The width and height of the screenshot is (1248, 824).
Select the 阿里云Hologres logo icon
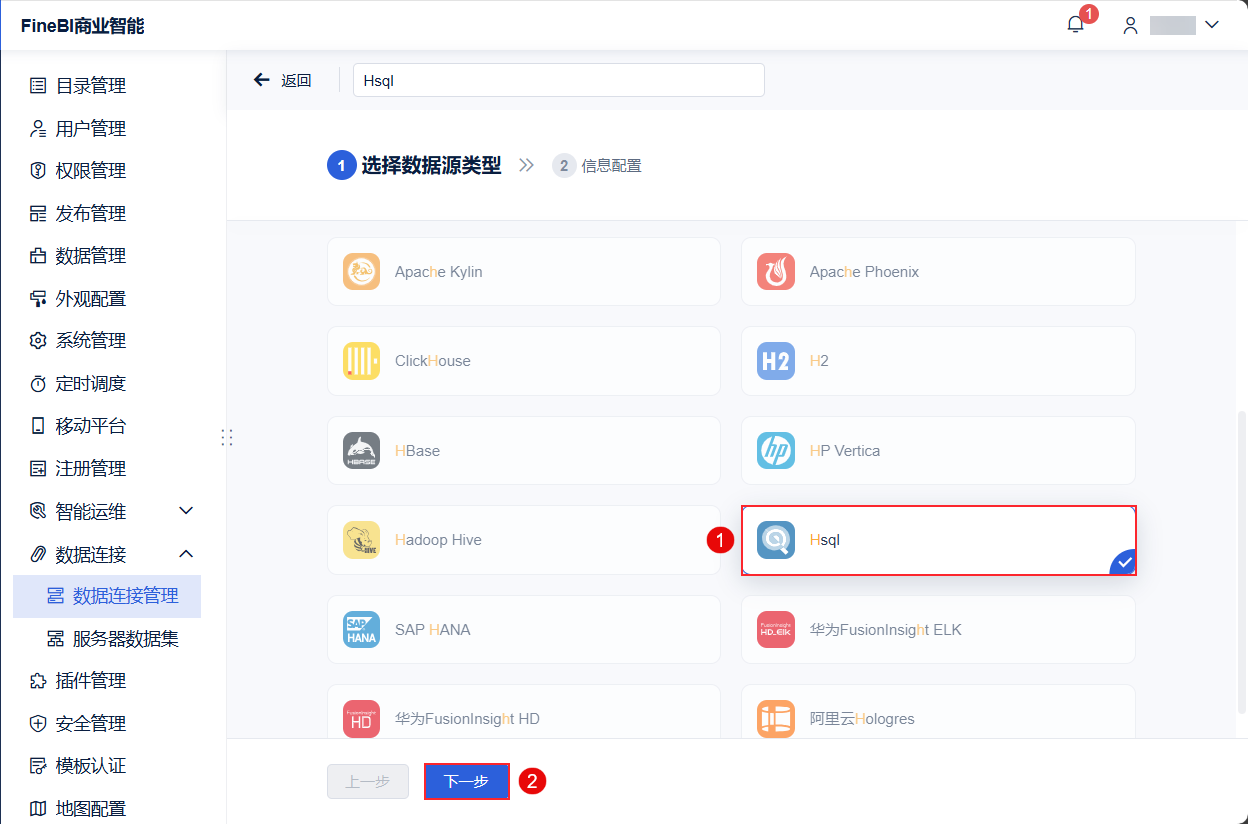coord(776,719)
